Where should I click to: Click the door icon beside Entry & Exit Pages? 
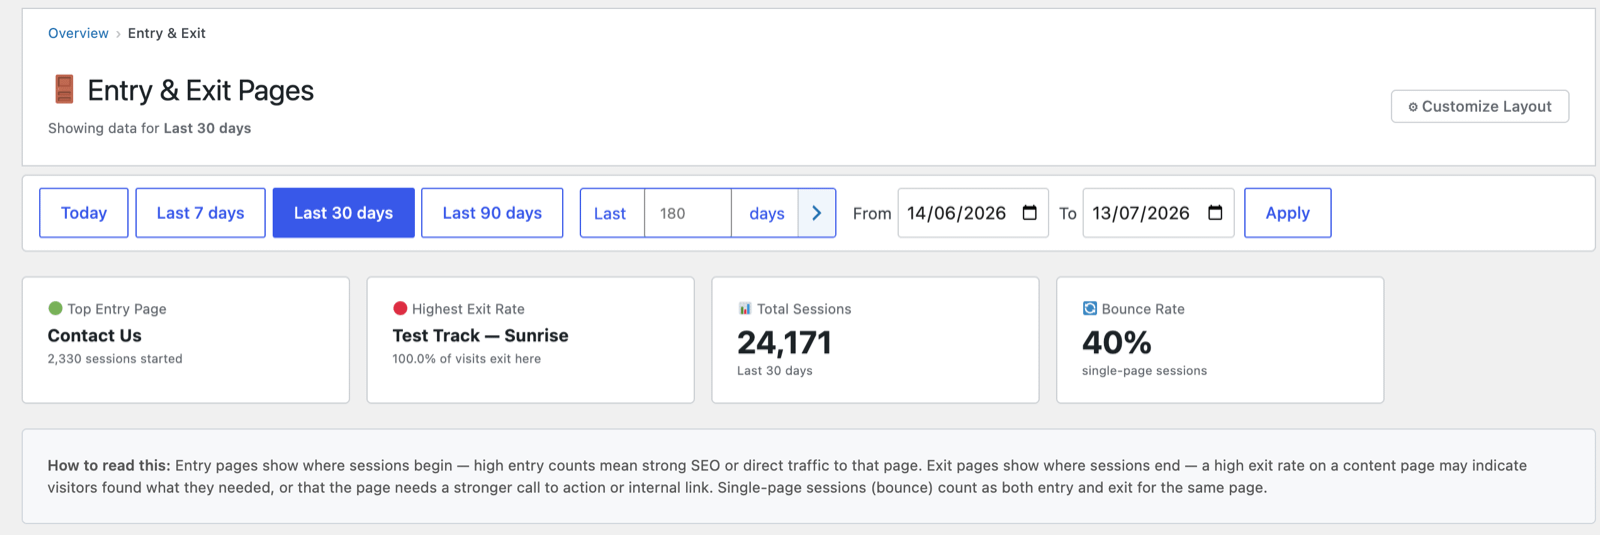coord(64,90)
